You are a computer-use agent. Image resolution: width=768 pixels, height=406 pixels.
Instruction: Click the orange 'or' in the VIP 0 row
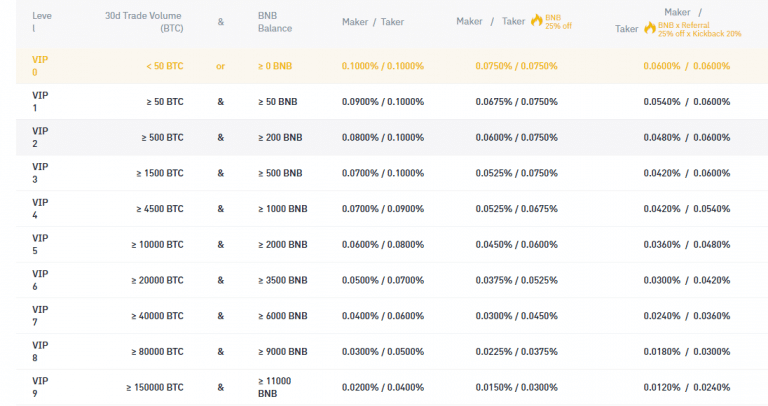pos(220,66)
